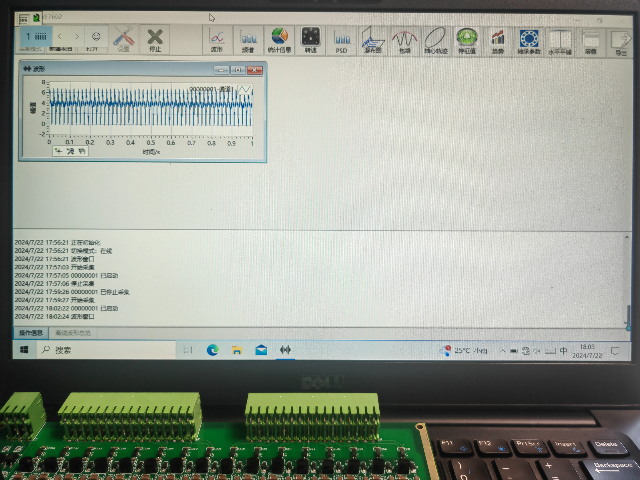Minimize the 波形 waveform child window

221,70
